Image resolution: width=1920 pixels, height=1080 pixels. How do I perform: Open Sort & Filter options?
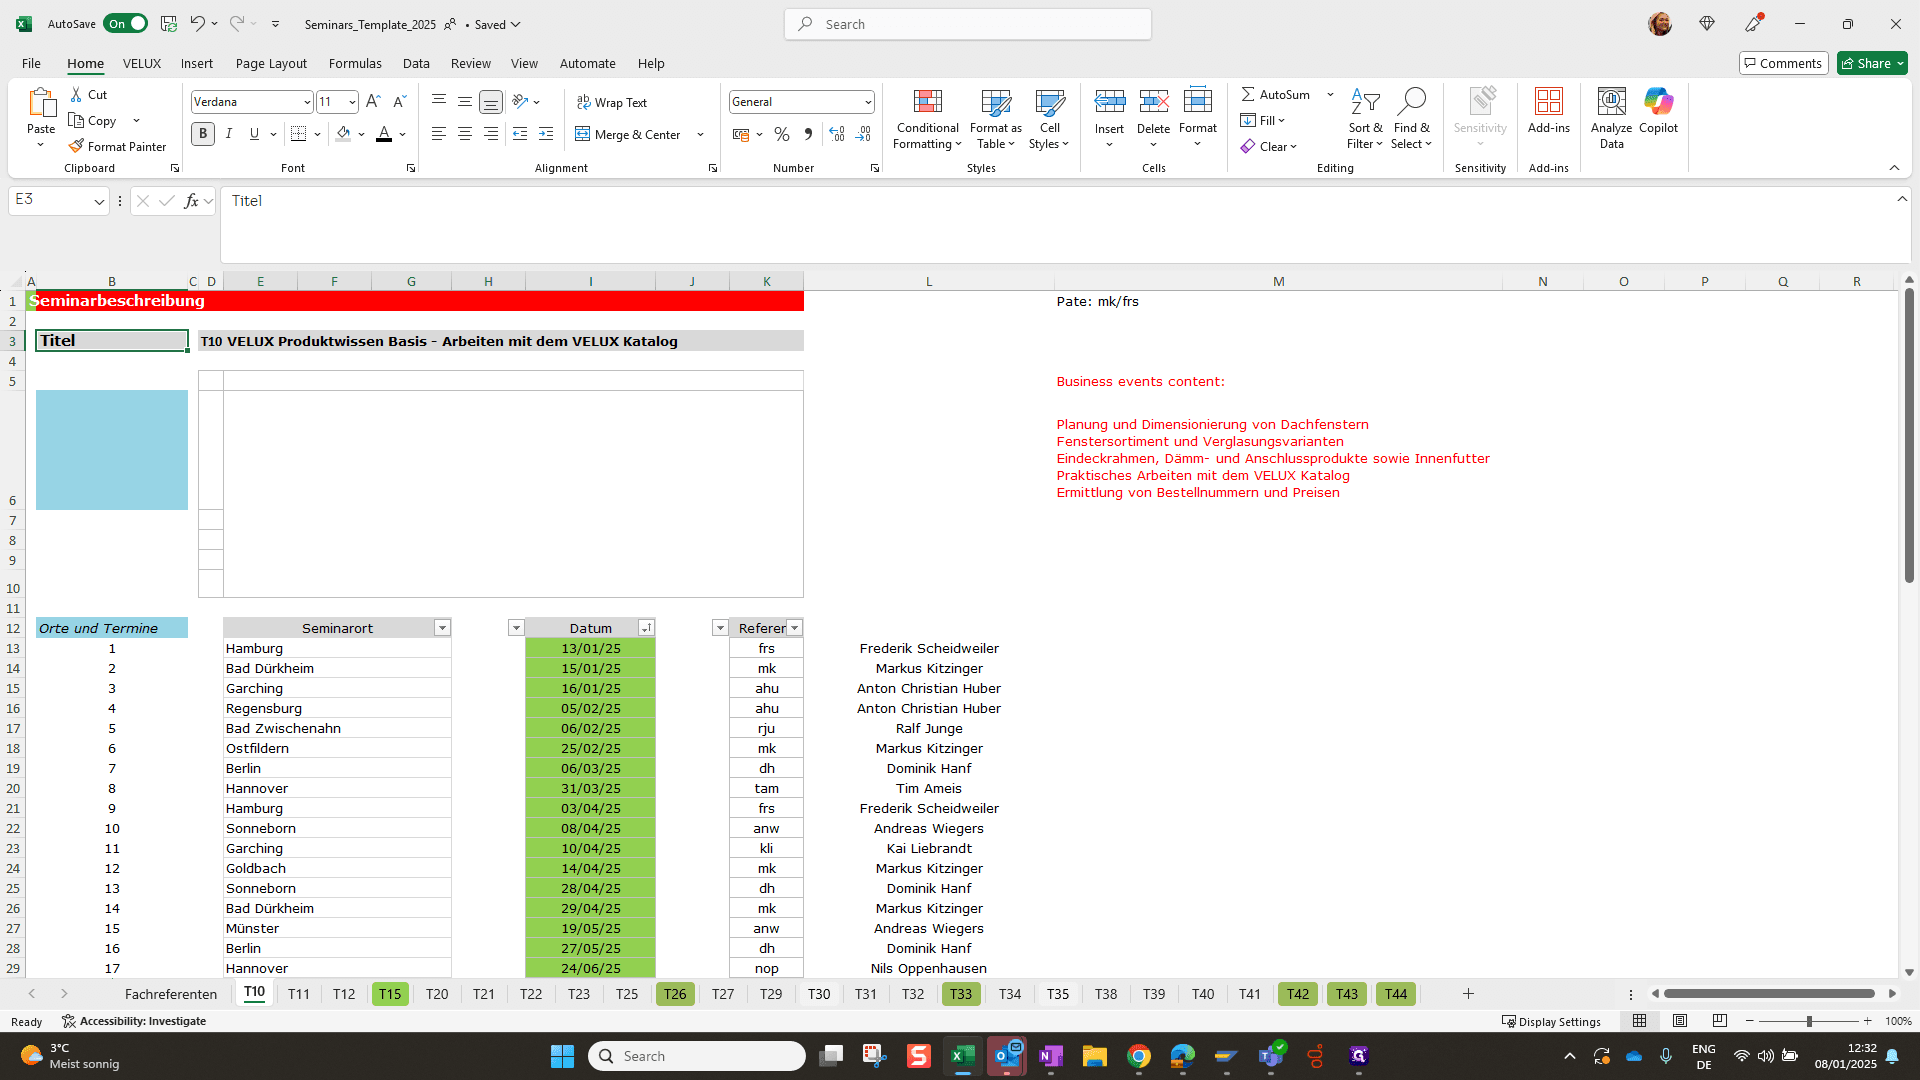coord(1365,119)
